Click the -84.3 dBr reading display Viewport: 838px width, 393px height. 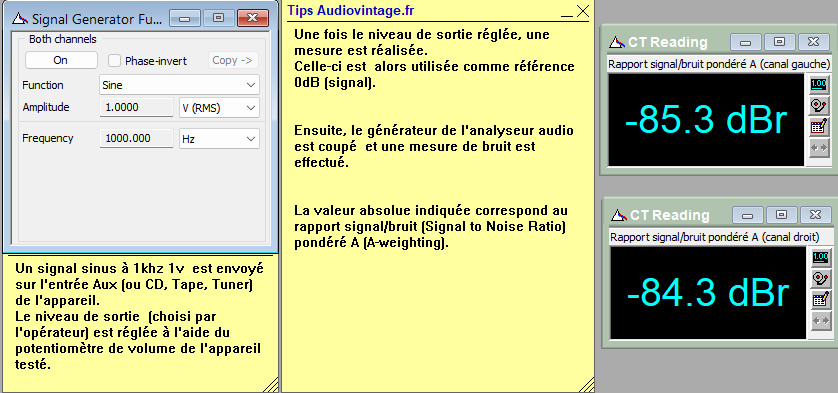coord(708,293)
